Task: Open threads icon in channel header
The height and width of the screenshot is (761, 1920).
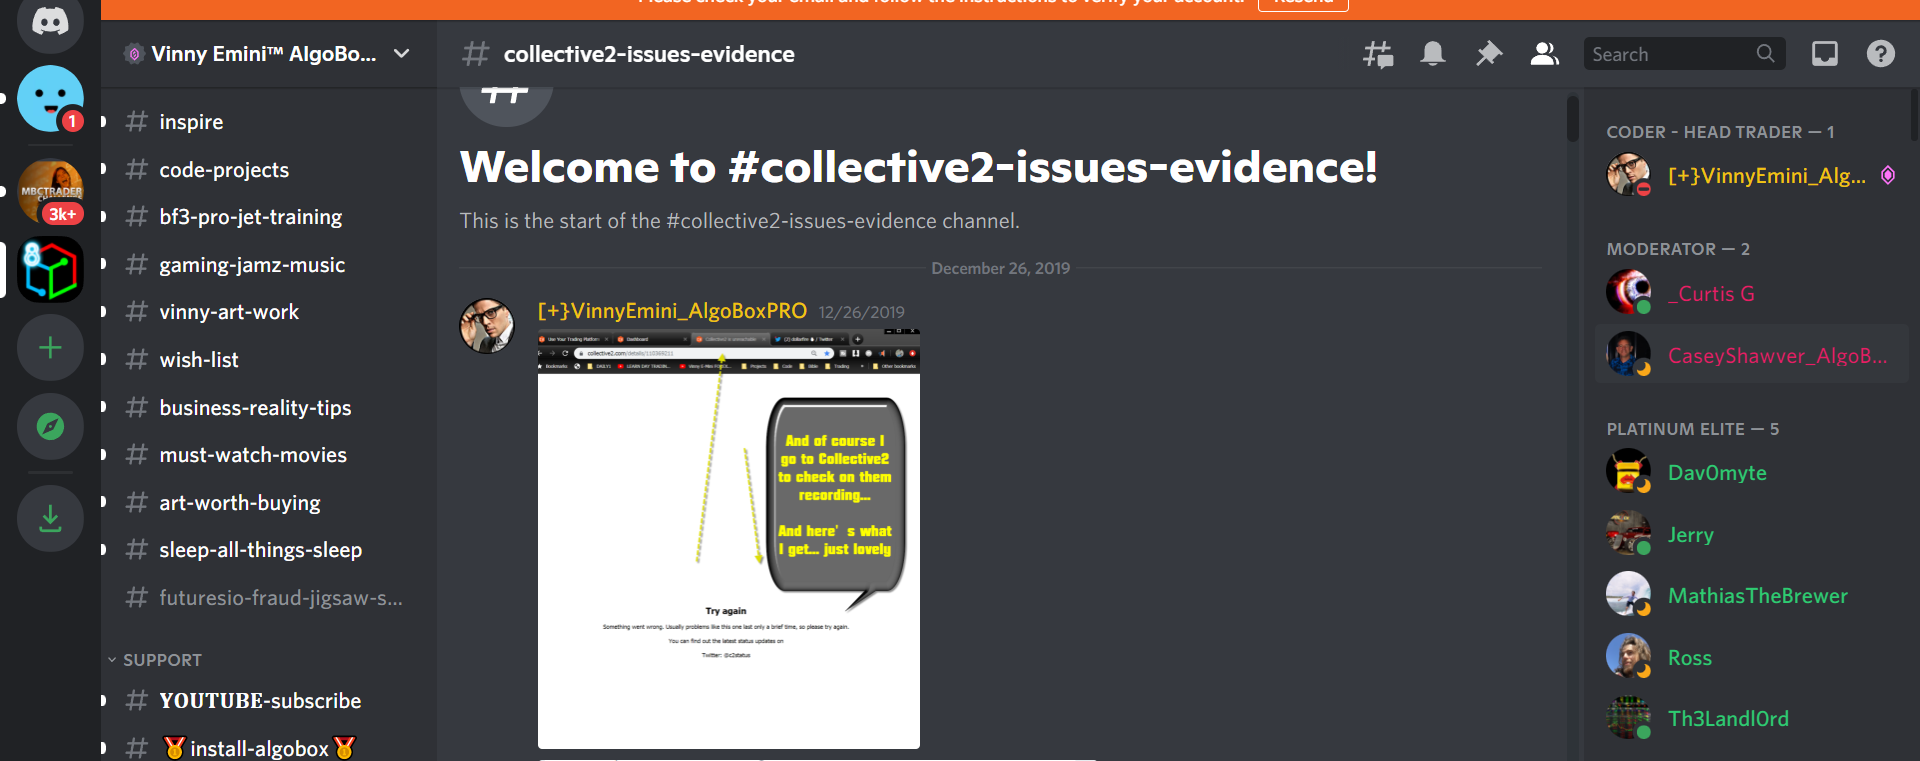Action: click(x=1378, y=54)
